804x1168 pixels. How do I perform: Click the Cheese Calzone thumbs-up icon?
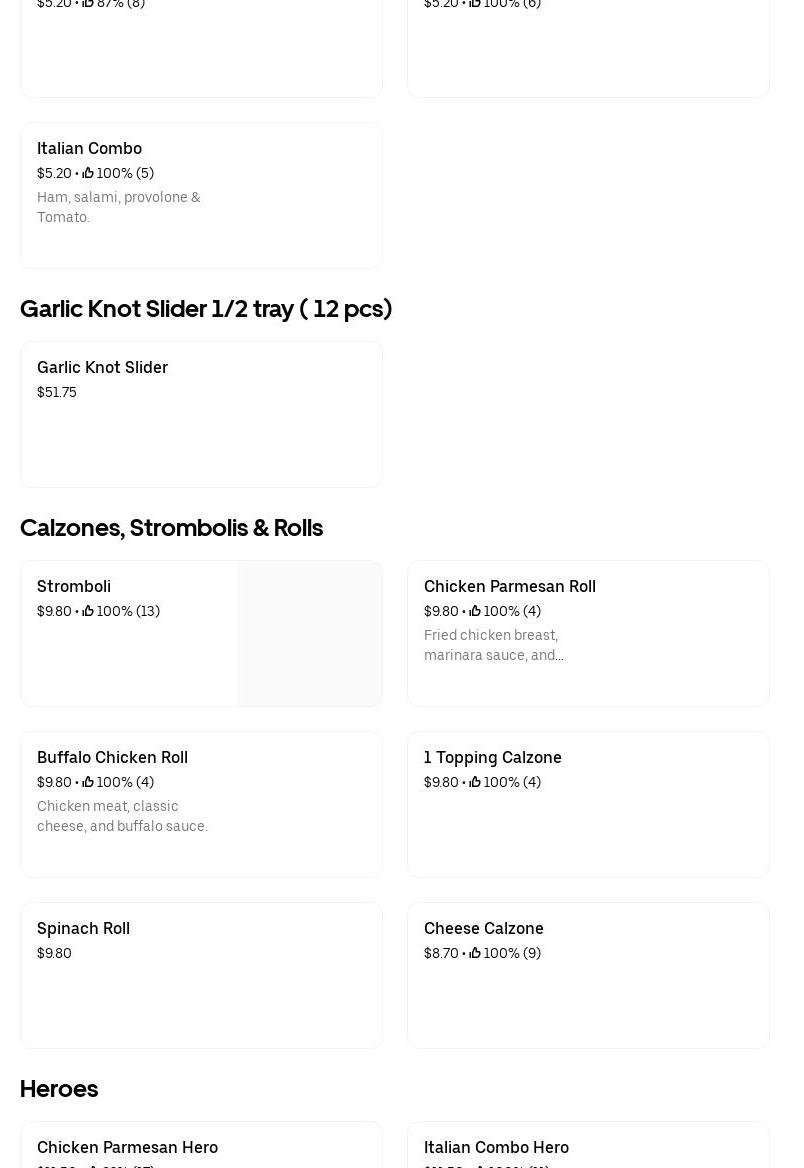coord(475,953)
